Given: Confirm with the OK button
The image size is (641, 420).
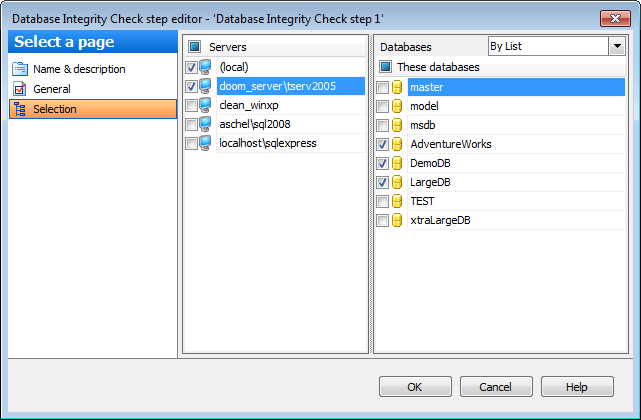Looking at the screenshot, I should click(415, 387).
